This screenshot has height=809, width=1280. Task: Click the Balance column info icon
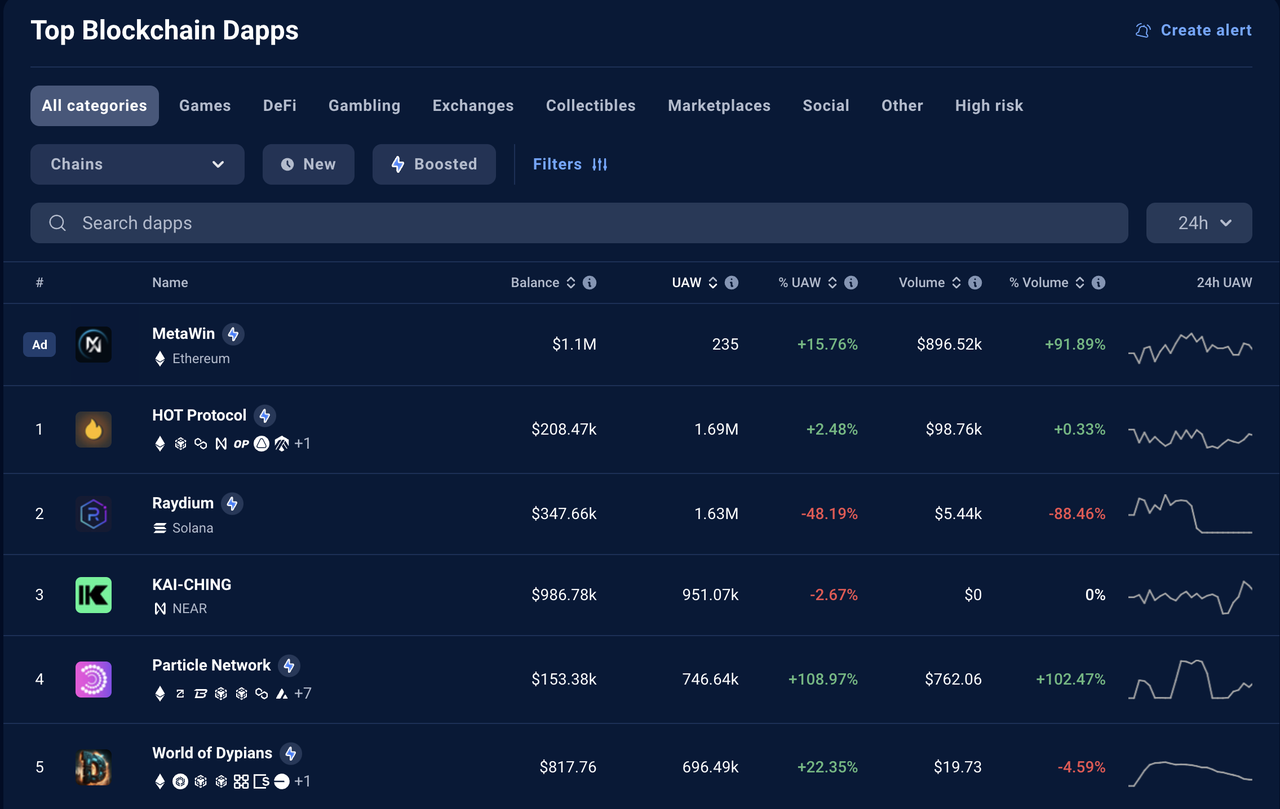pyautogui.click(x=590, y=283)
